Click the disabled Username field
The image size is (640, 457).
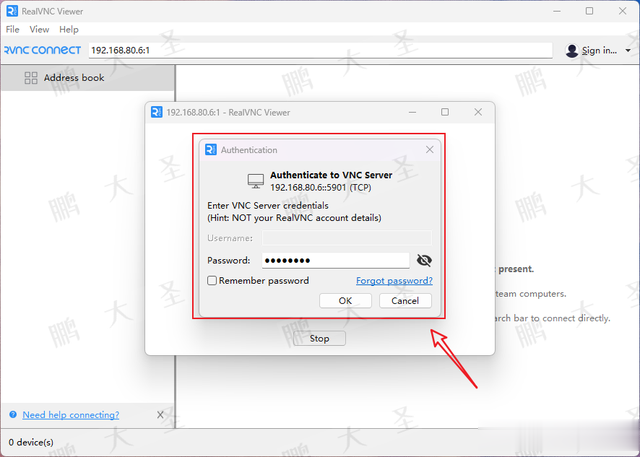(347, 237)
